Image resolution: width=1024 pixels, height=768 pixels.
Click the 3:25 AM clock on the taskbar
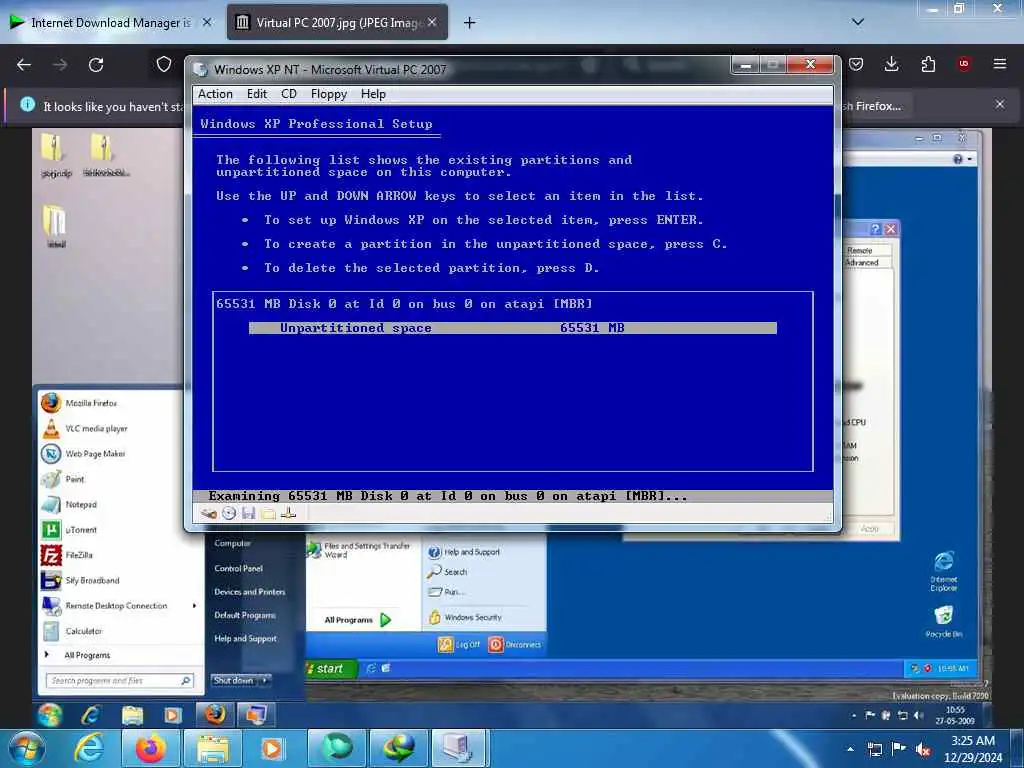point(972,749)
